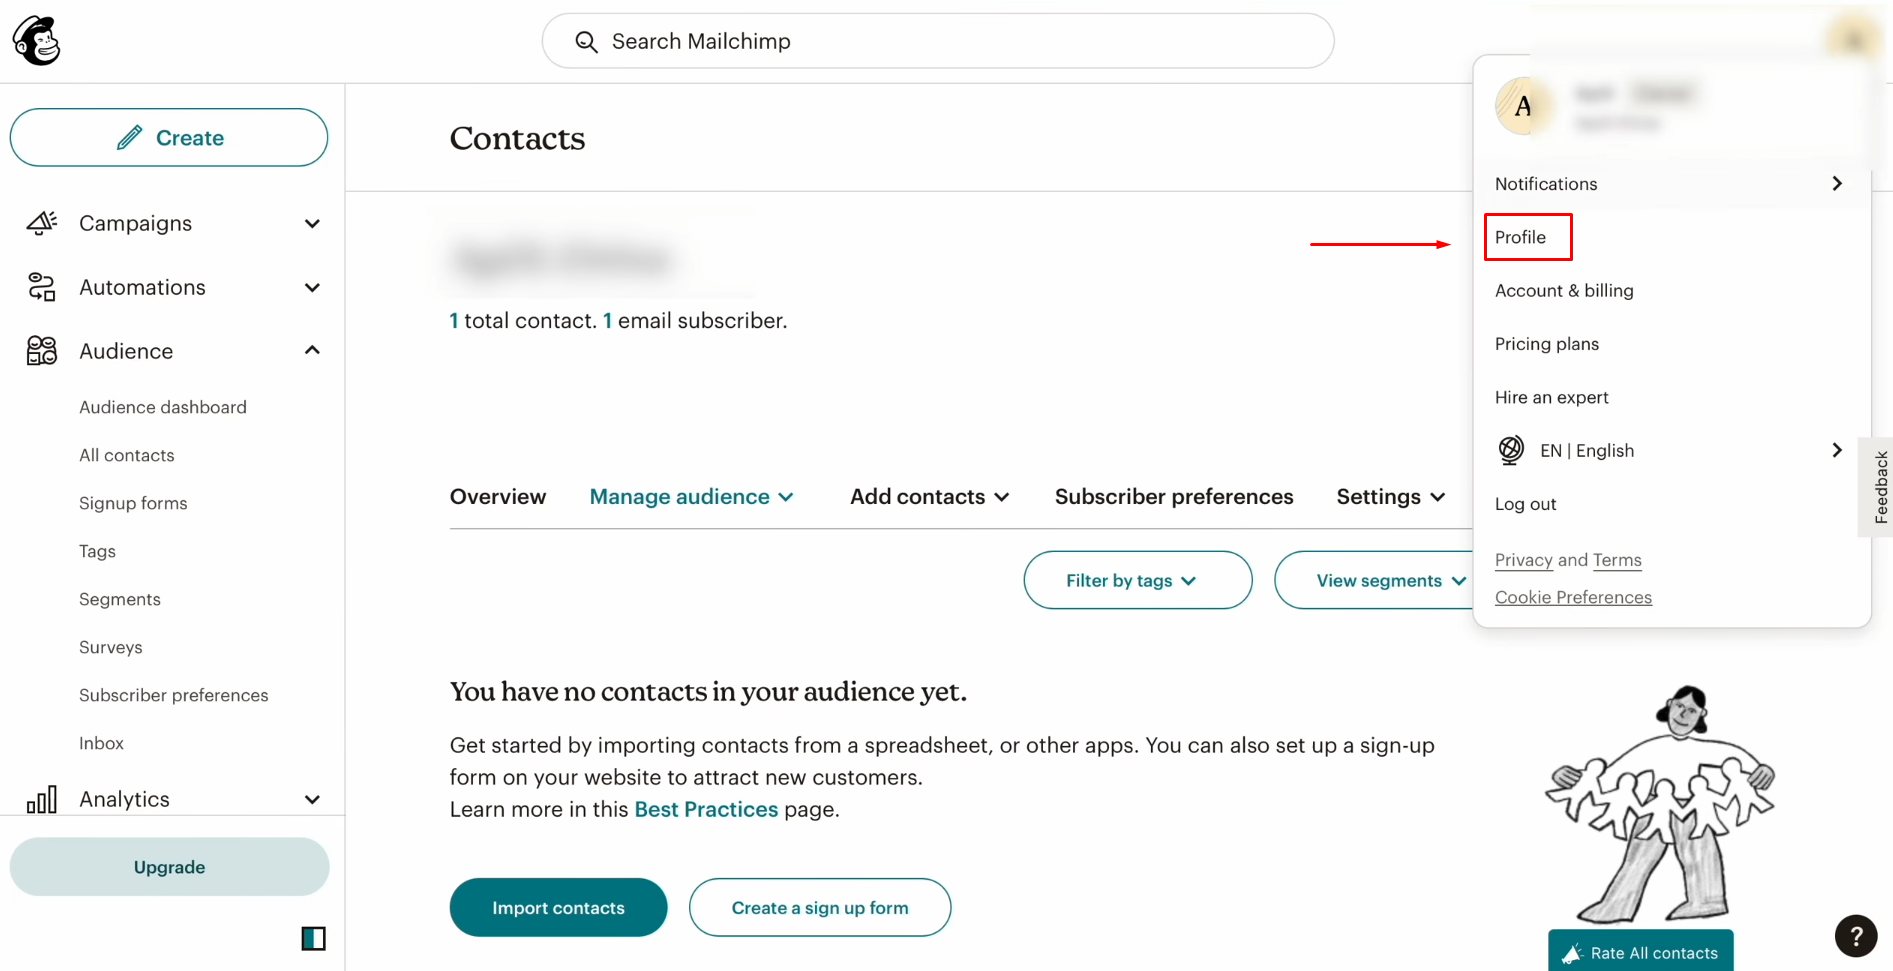Click the Campaigns megaphone icon
Screen dimensions: 1893x971
(x=42, y=223)
